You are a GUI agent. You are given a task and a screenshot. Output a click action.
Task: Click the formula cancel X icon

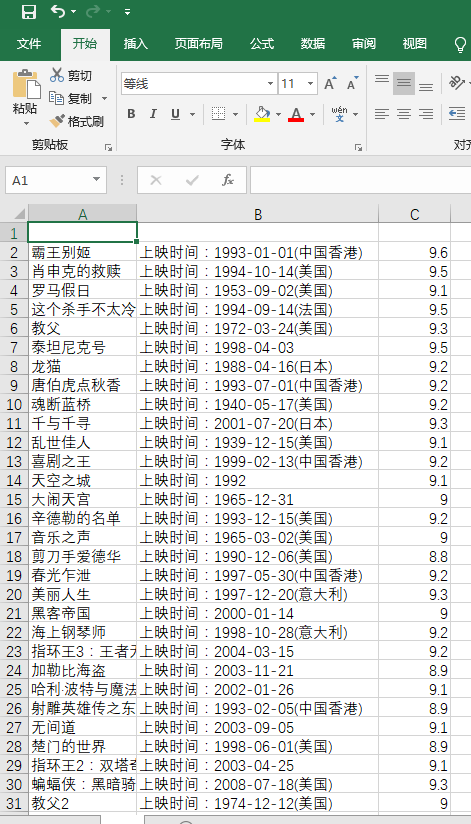[x=156, y=180]
